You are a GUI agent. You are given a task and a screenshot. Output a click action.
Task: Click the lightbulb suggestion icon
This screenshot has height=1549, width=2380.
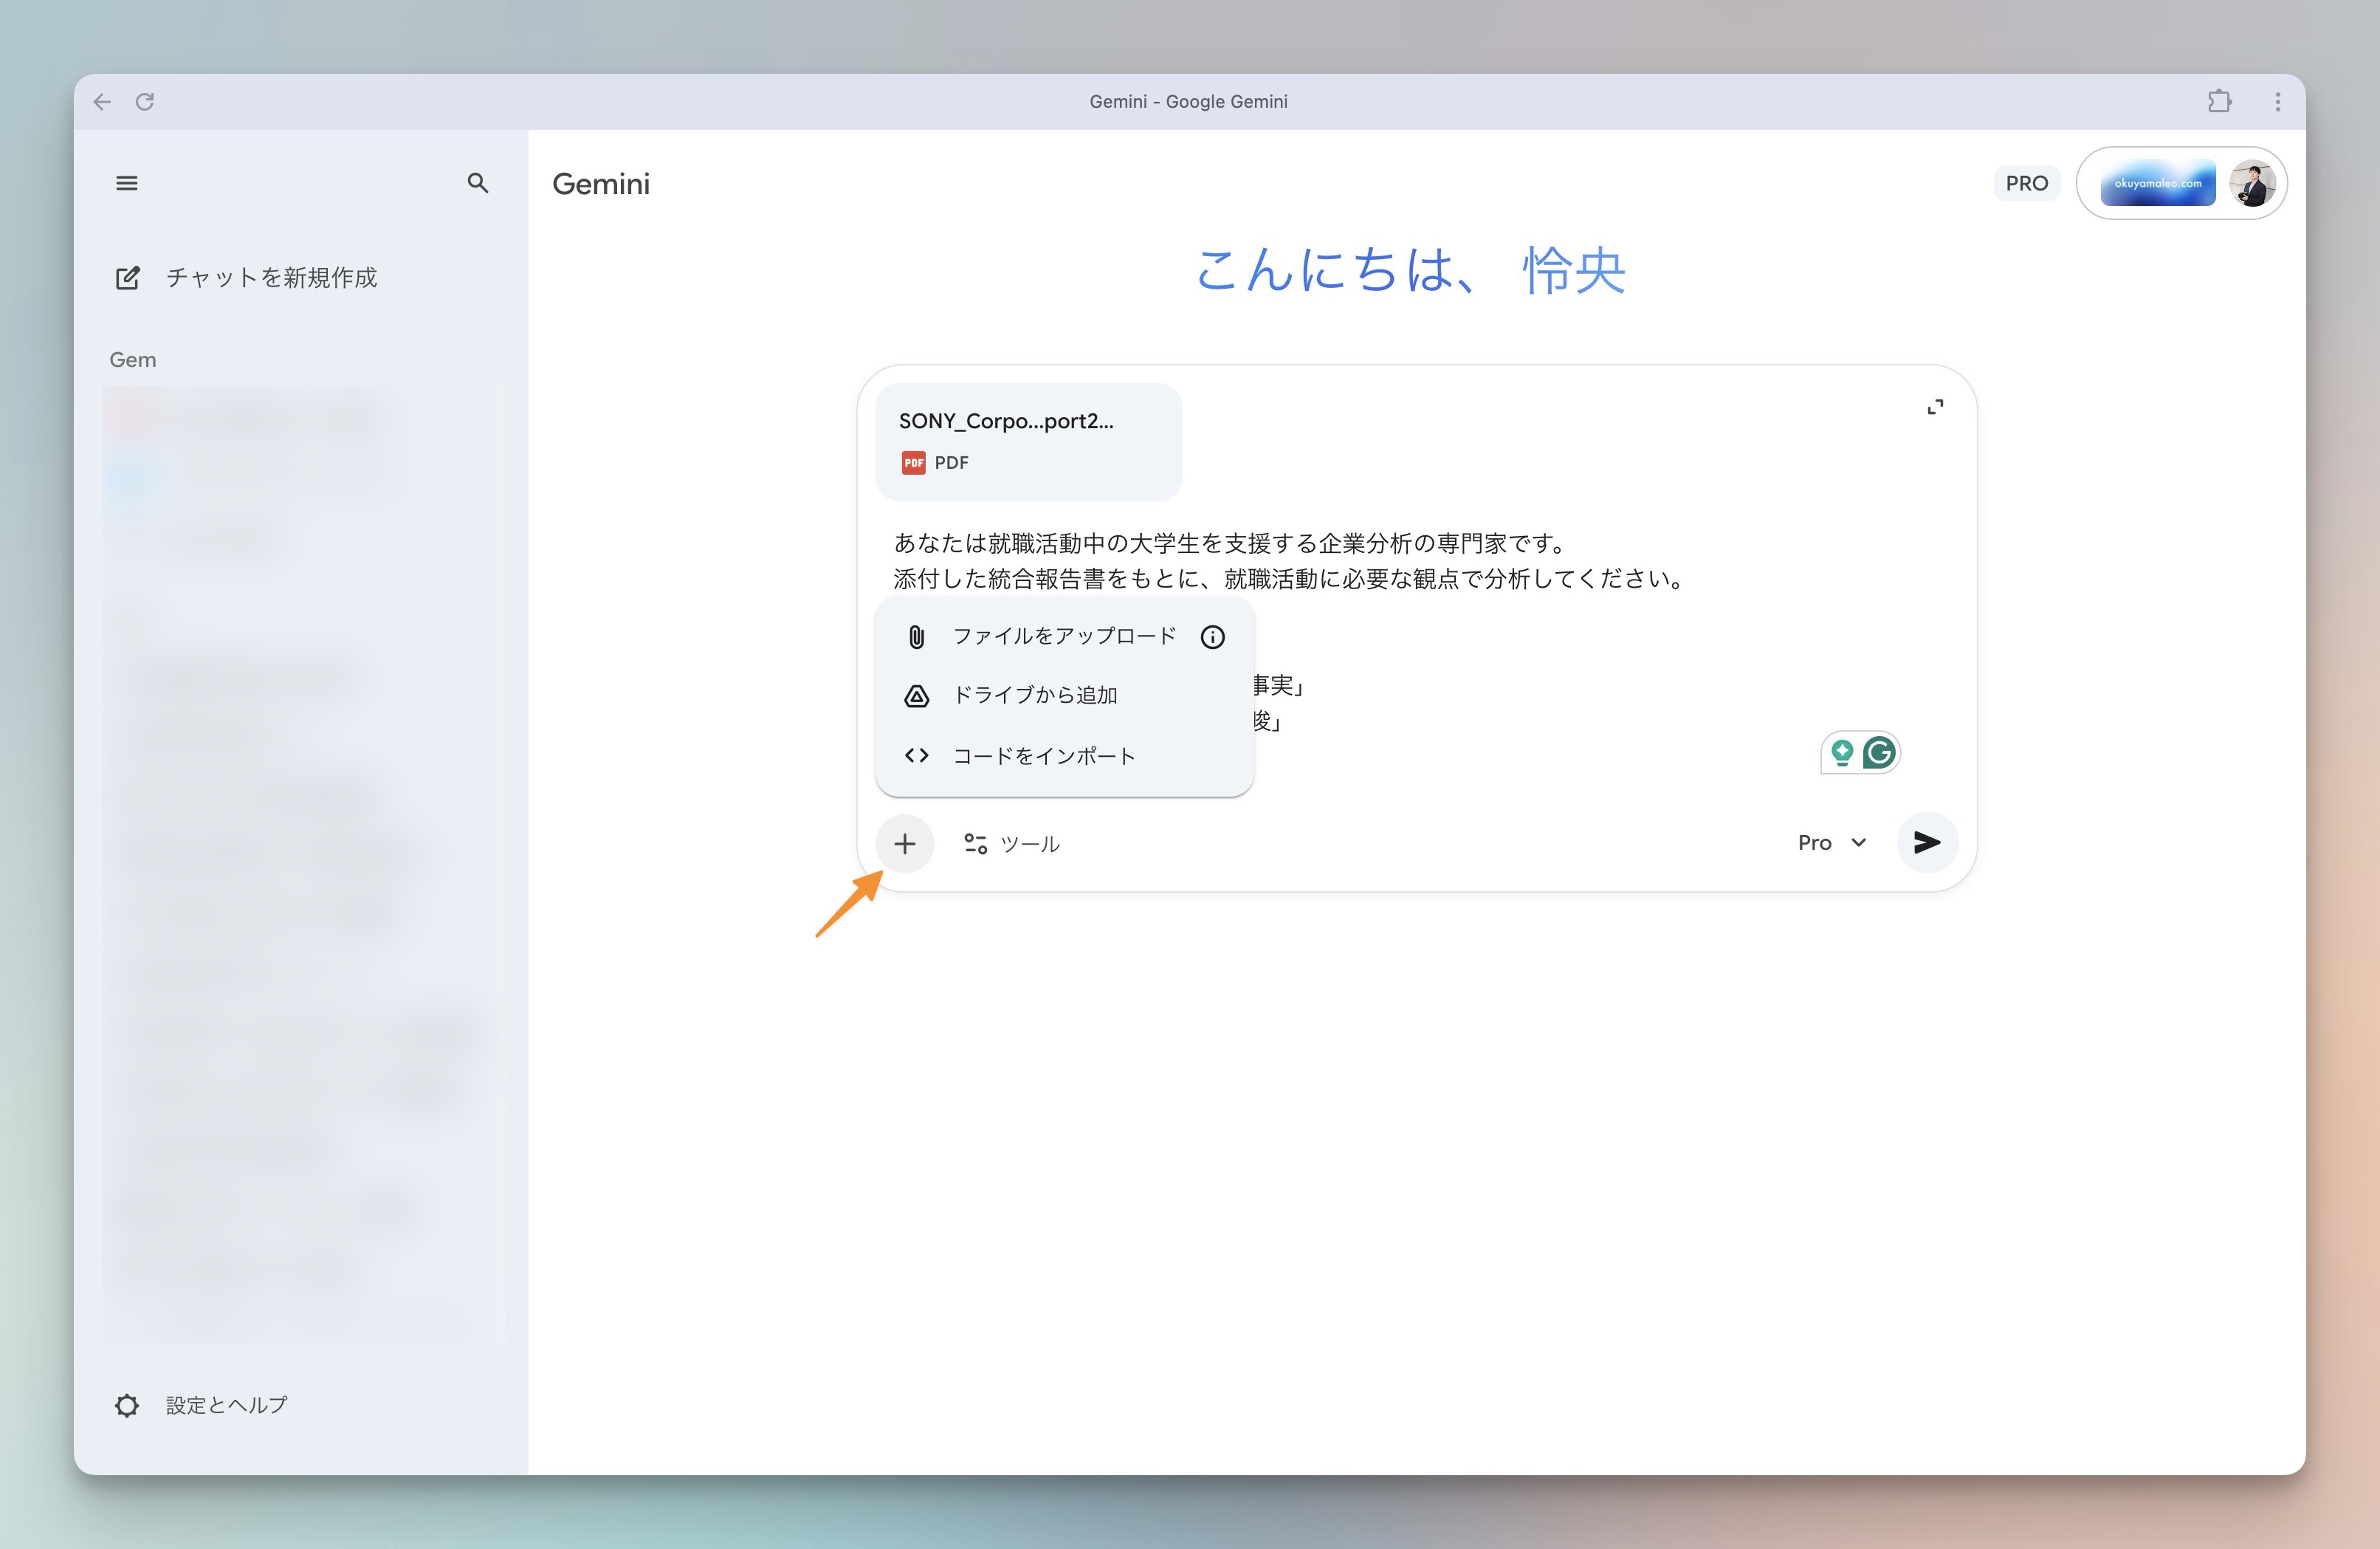1841,752
